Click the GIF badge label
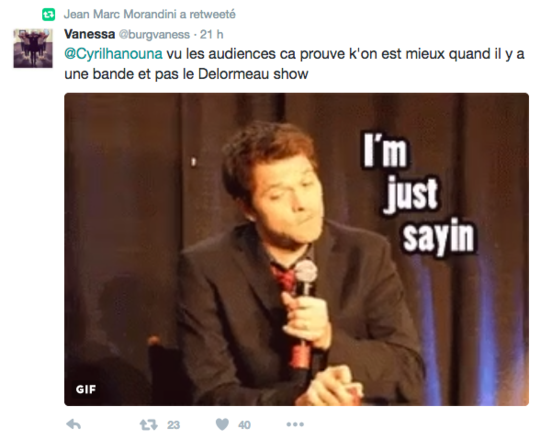The height and width of the screenshot is (439, 540). 86,389
